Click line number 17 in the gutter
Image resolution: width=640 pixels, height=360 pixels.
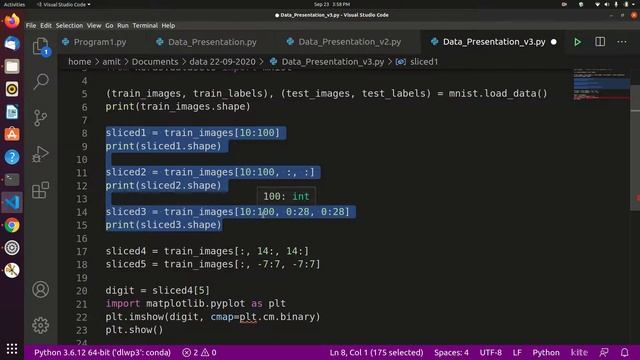tap(82, 251)
